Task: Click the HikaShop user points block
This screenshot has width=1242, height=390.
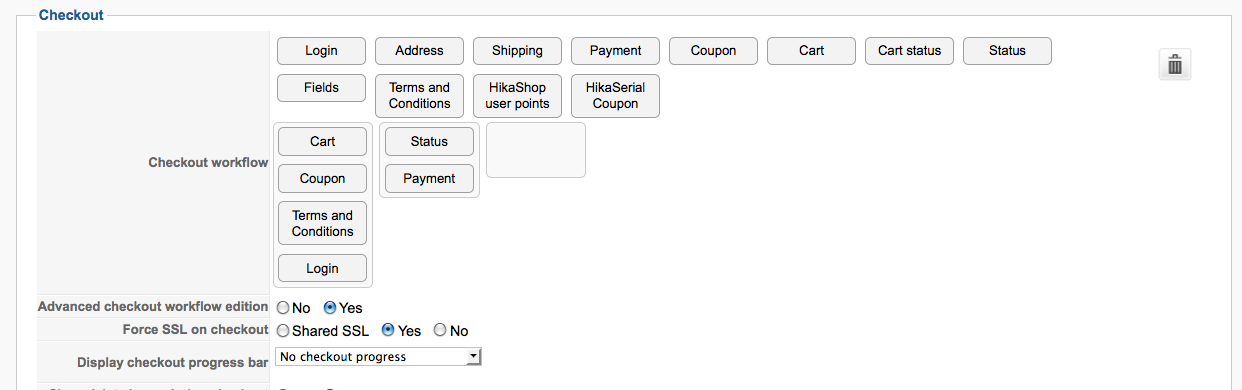Action: (x=517, y=96)
